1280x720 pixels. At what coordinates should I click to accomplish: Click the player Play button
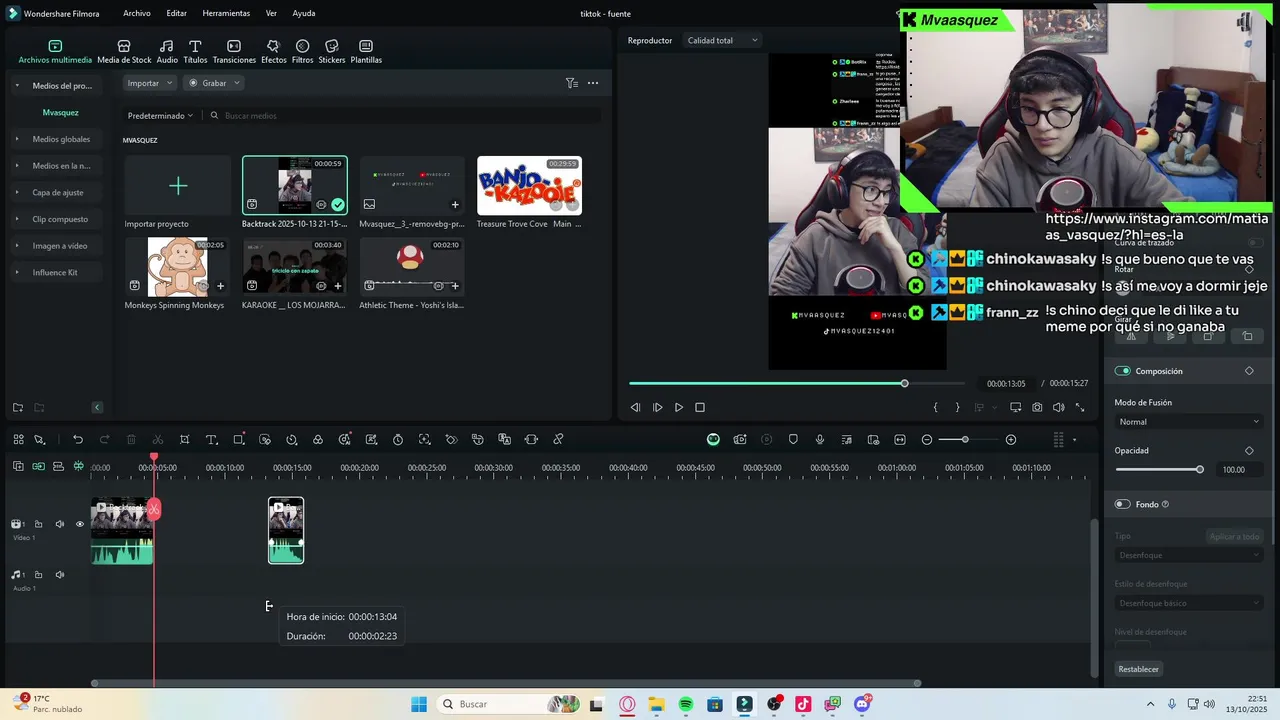[x=679, y=407]
